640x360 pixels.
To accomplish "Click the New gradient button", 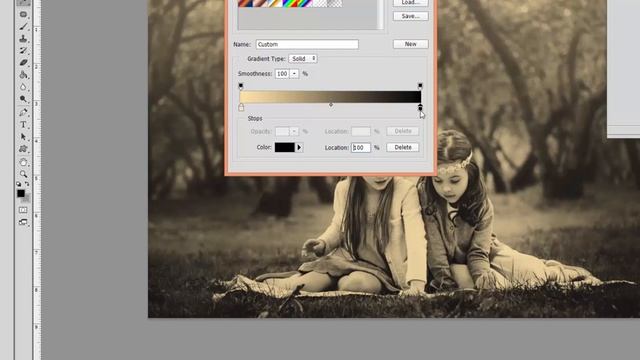I will click(410, 44).
